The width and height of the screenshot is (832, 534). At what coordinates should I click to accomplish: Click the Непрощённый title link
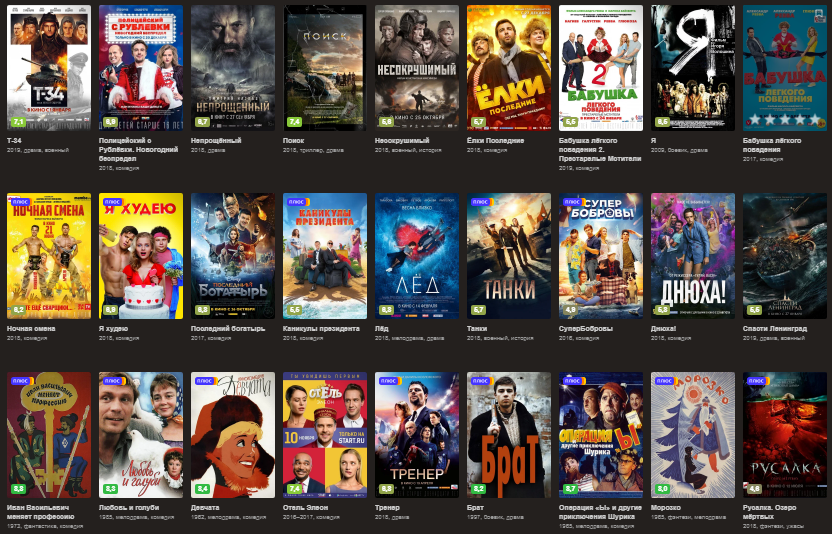(216, 141)
